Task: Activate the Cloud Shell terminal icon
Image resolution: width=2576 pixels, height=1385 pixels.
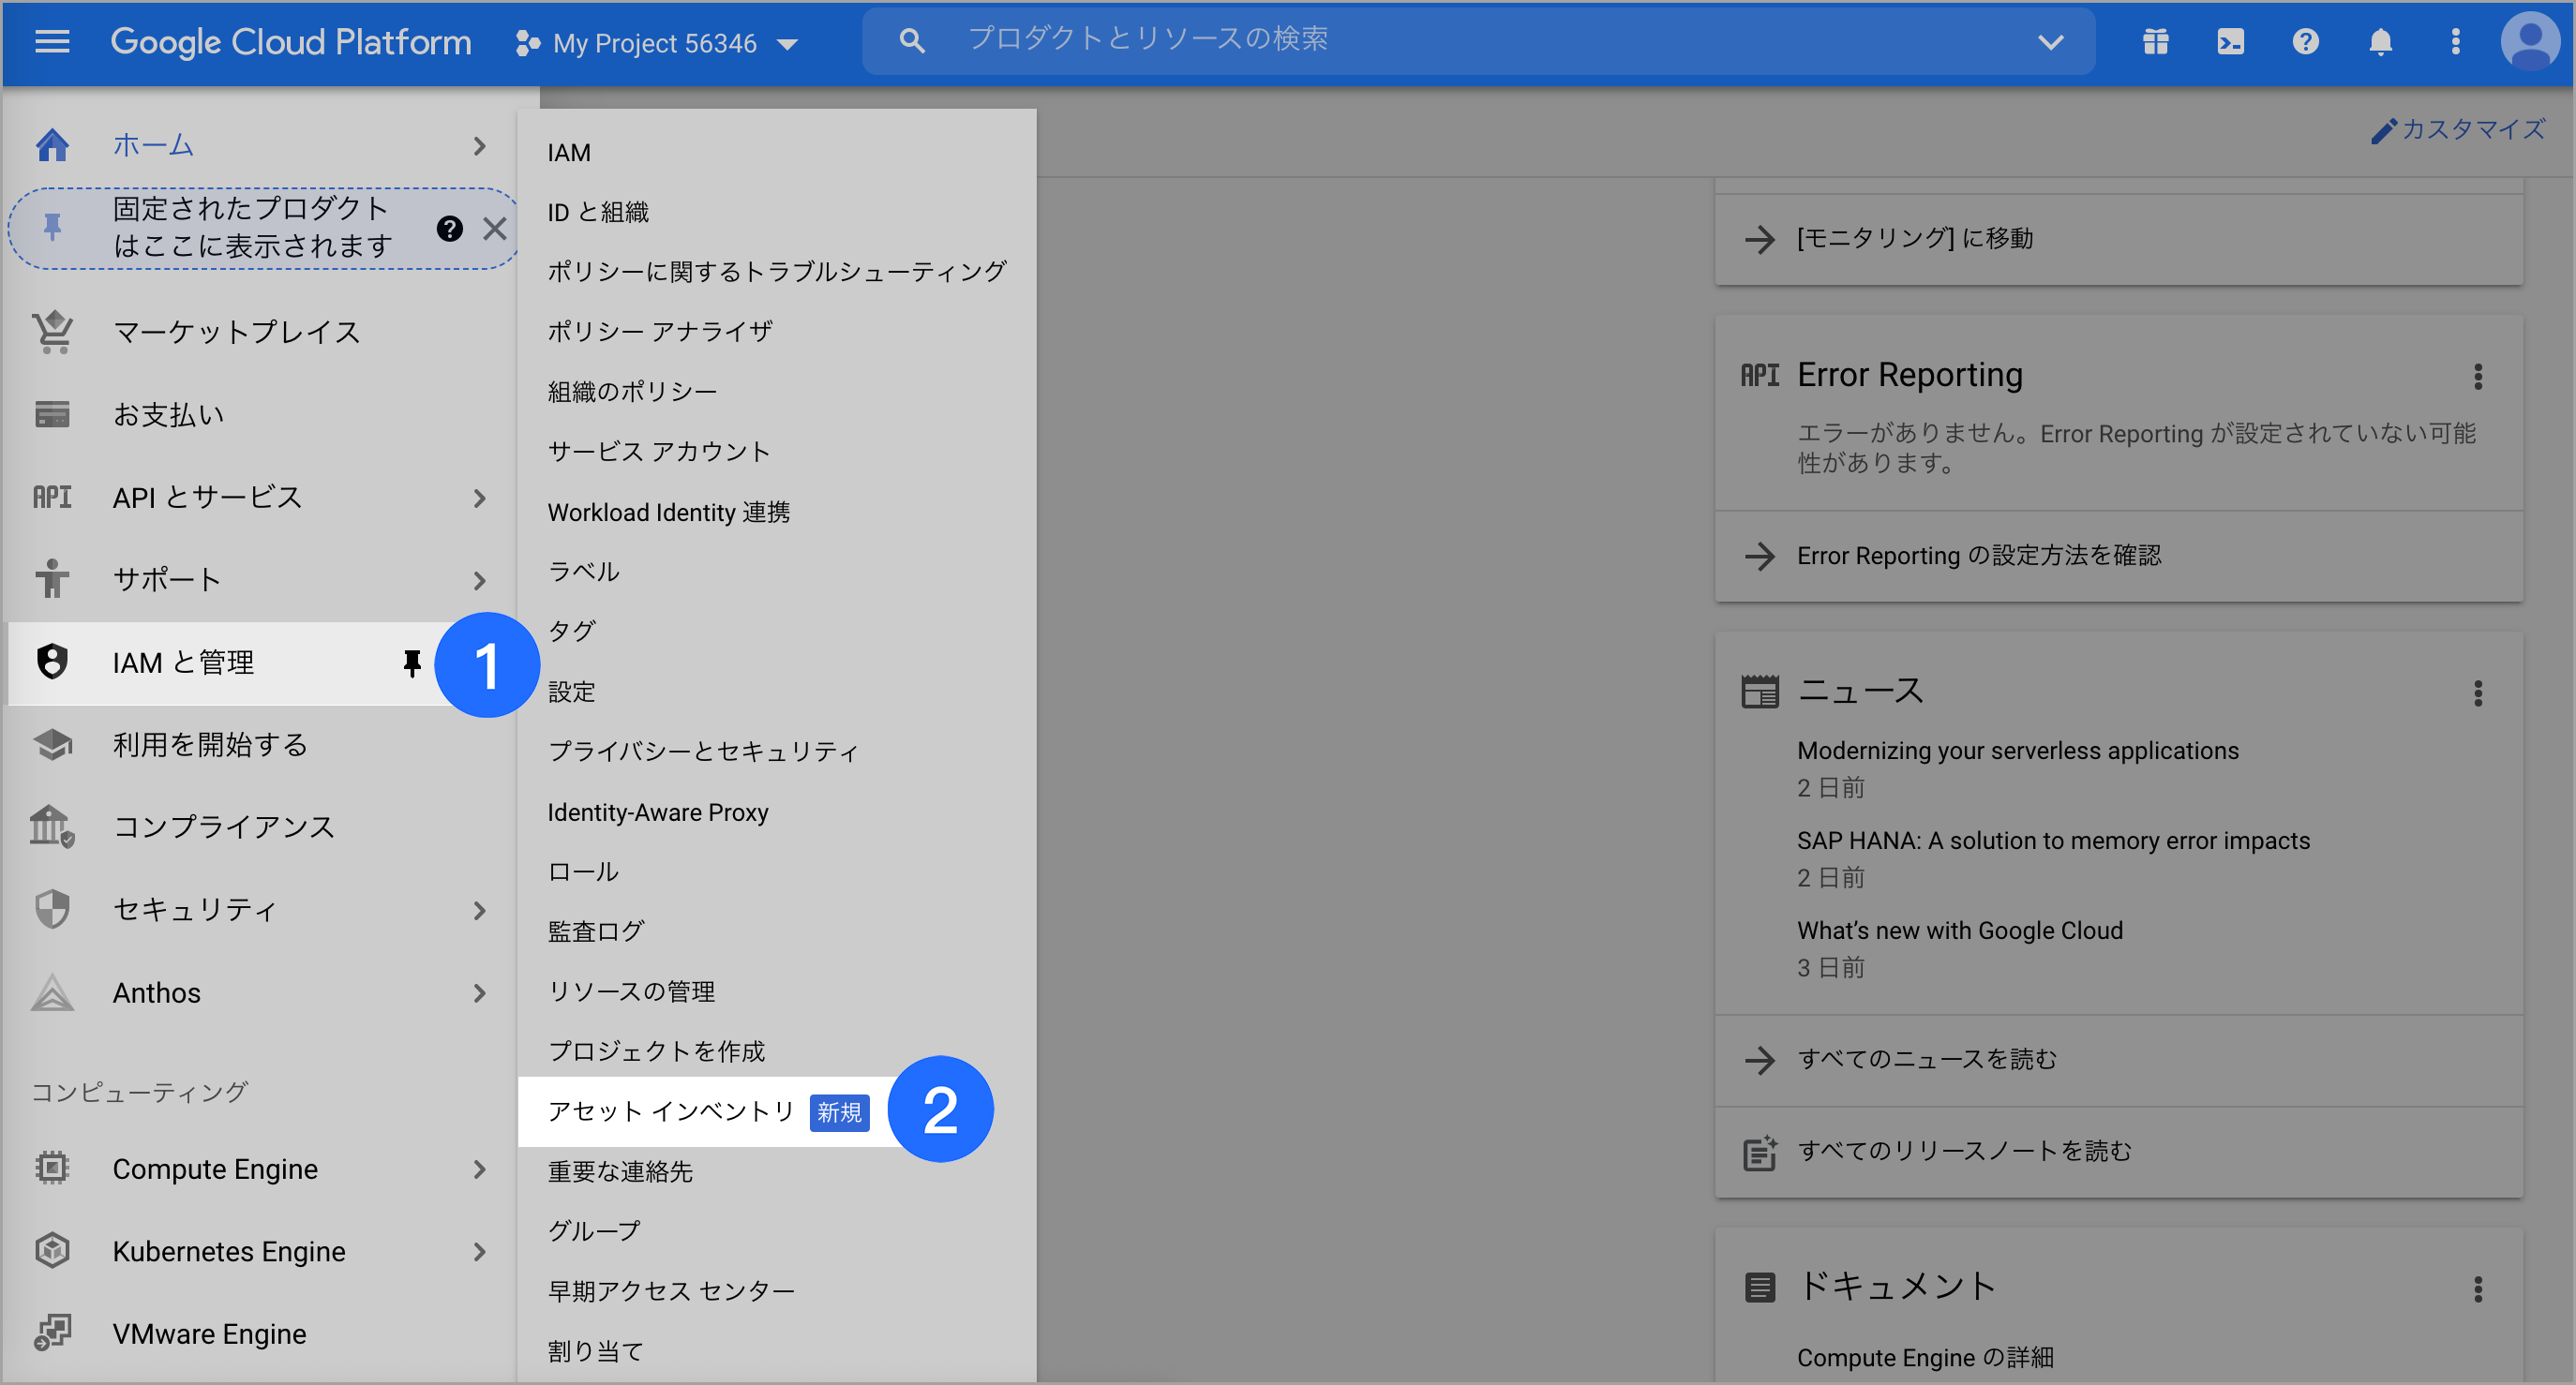Action: (x=2229, y=41)
